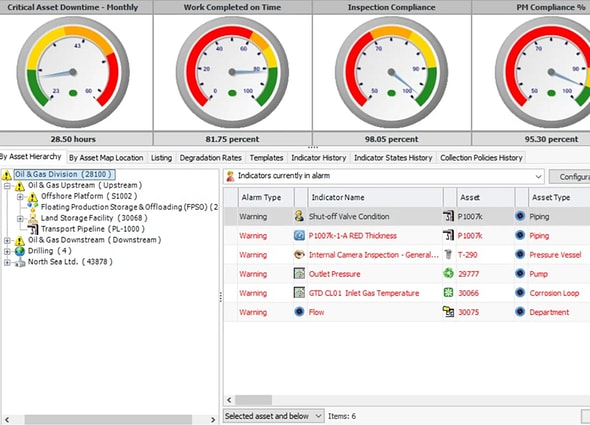Open the Indicator States History tab

tap(393, 158)
